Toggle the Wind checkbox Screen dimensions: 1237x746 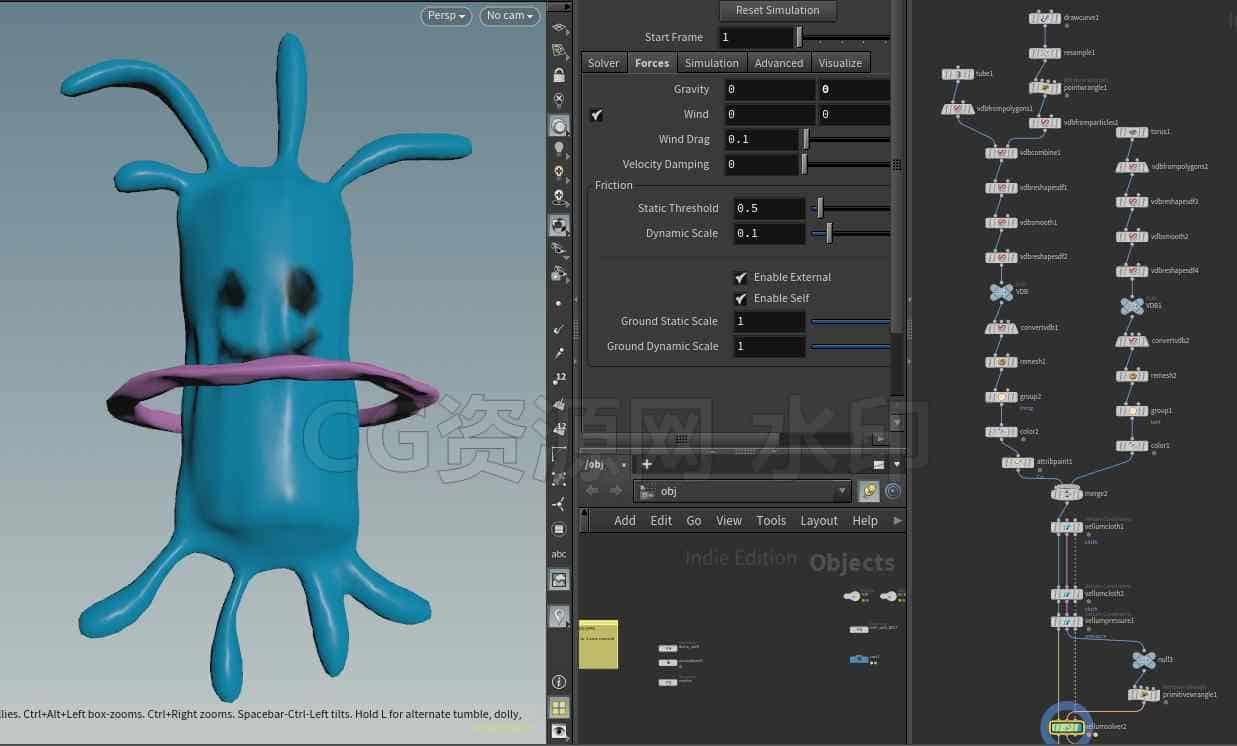pyautogui.click(x=597, y=115)
